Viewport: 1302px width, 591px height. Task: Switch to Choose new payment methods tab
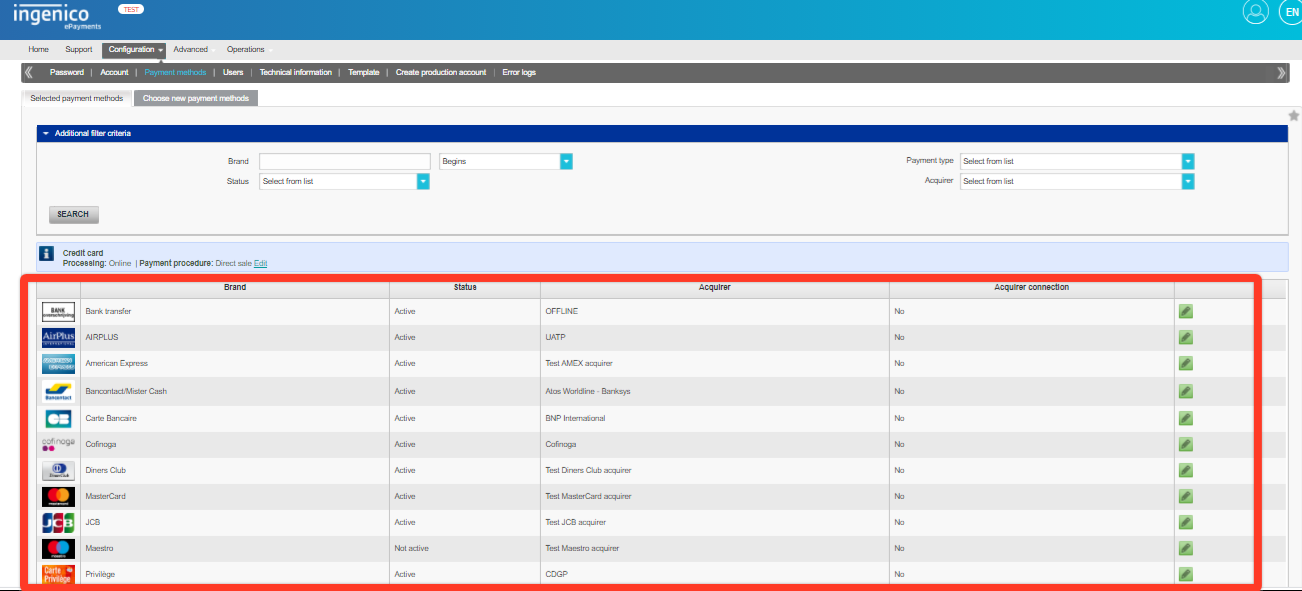[196, 99]
